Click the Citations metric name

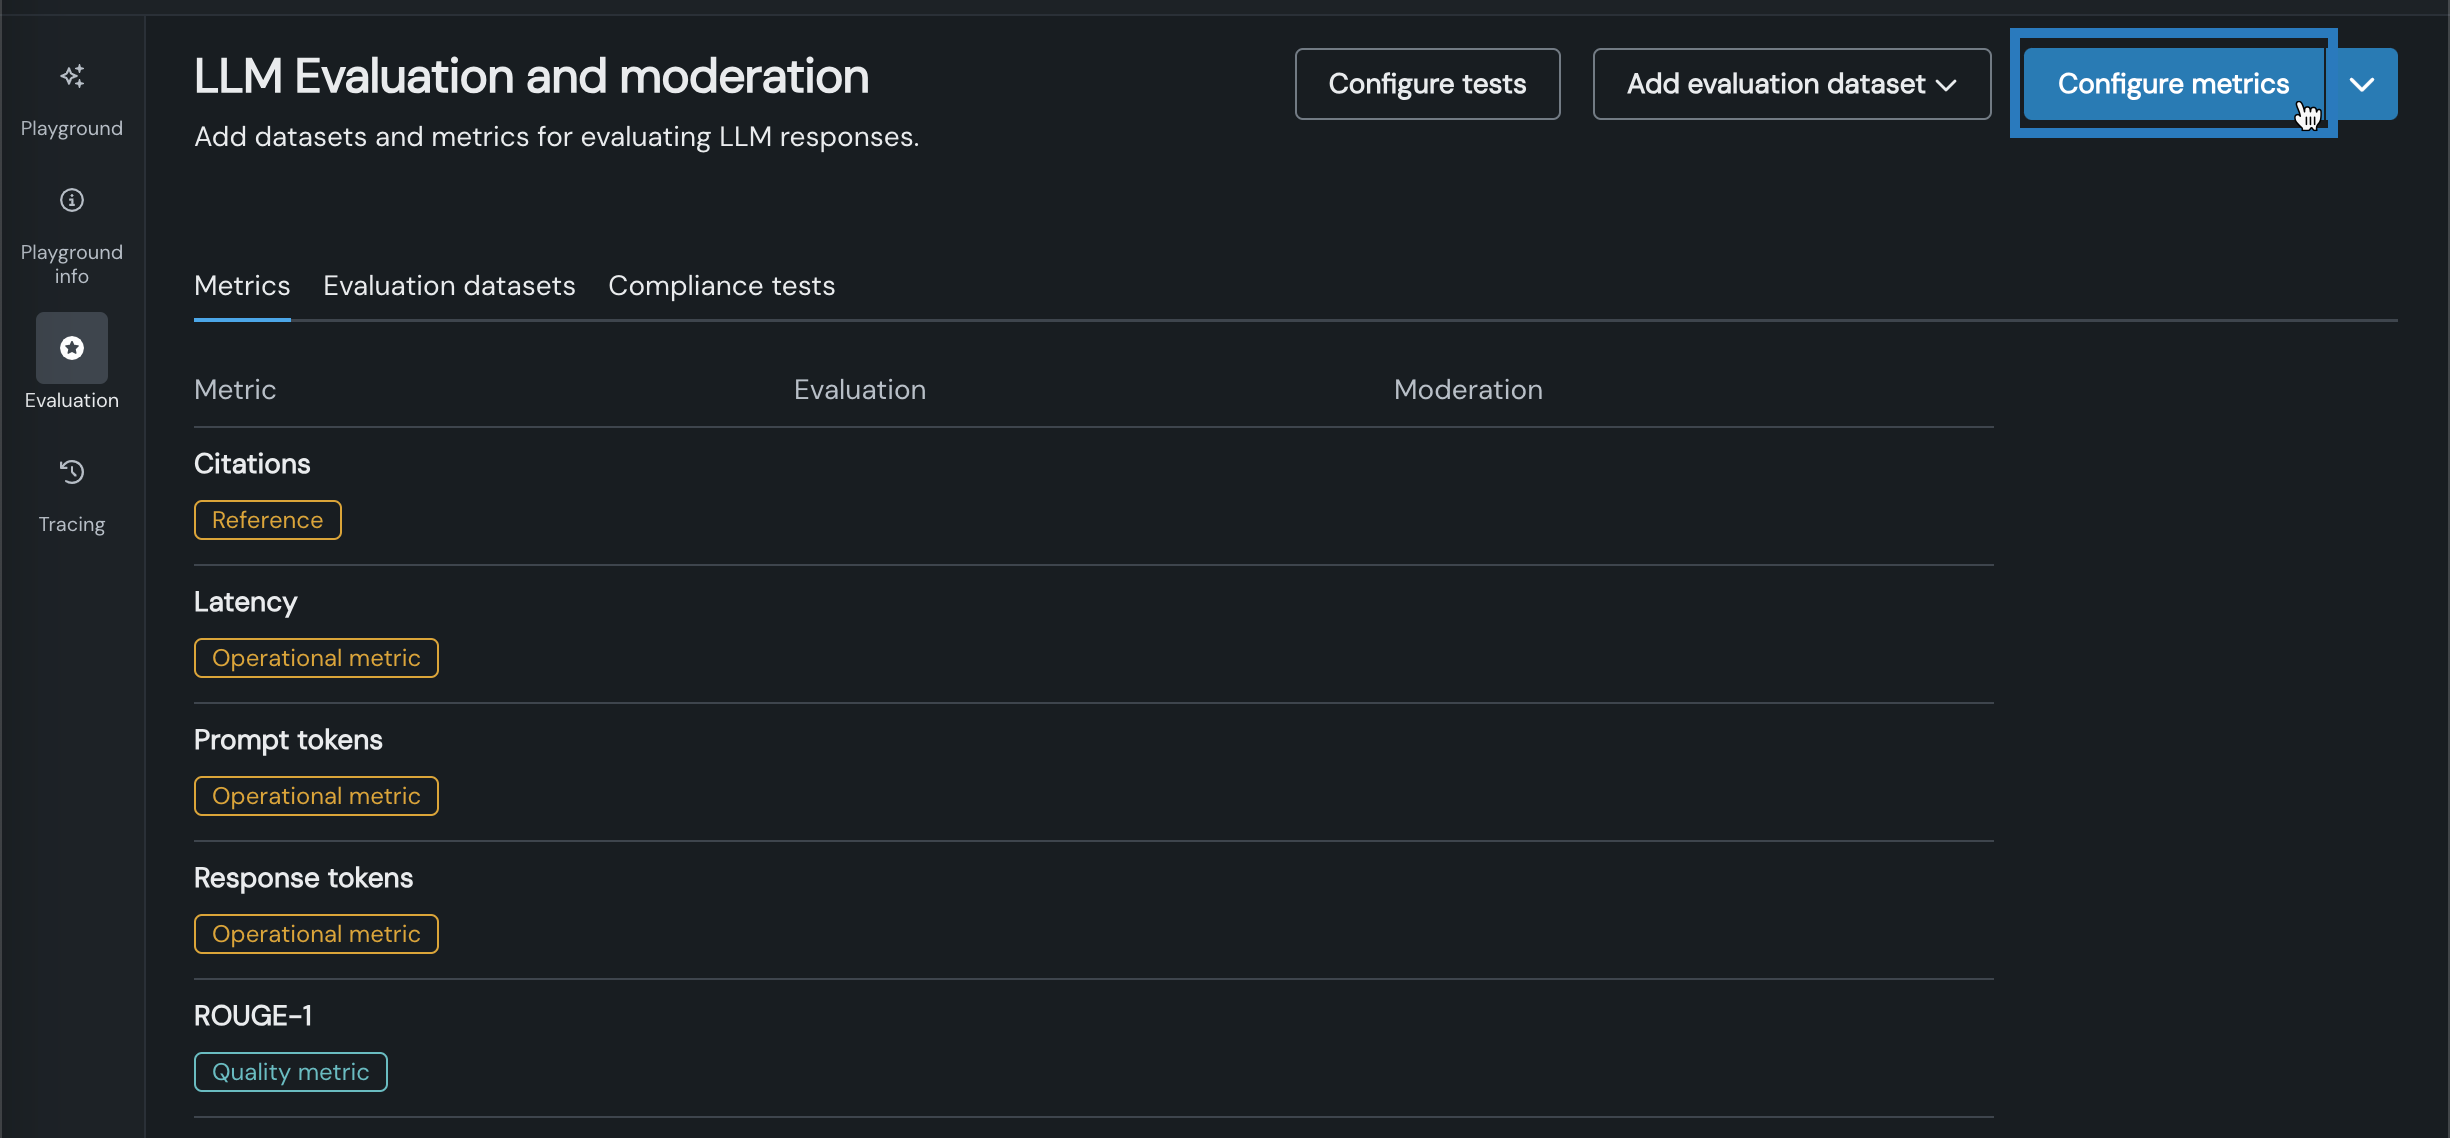252,464
